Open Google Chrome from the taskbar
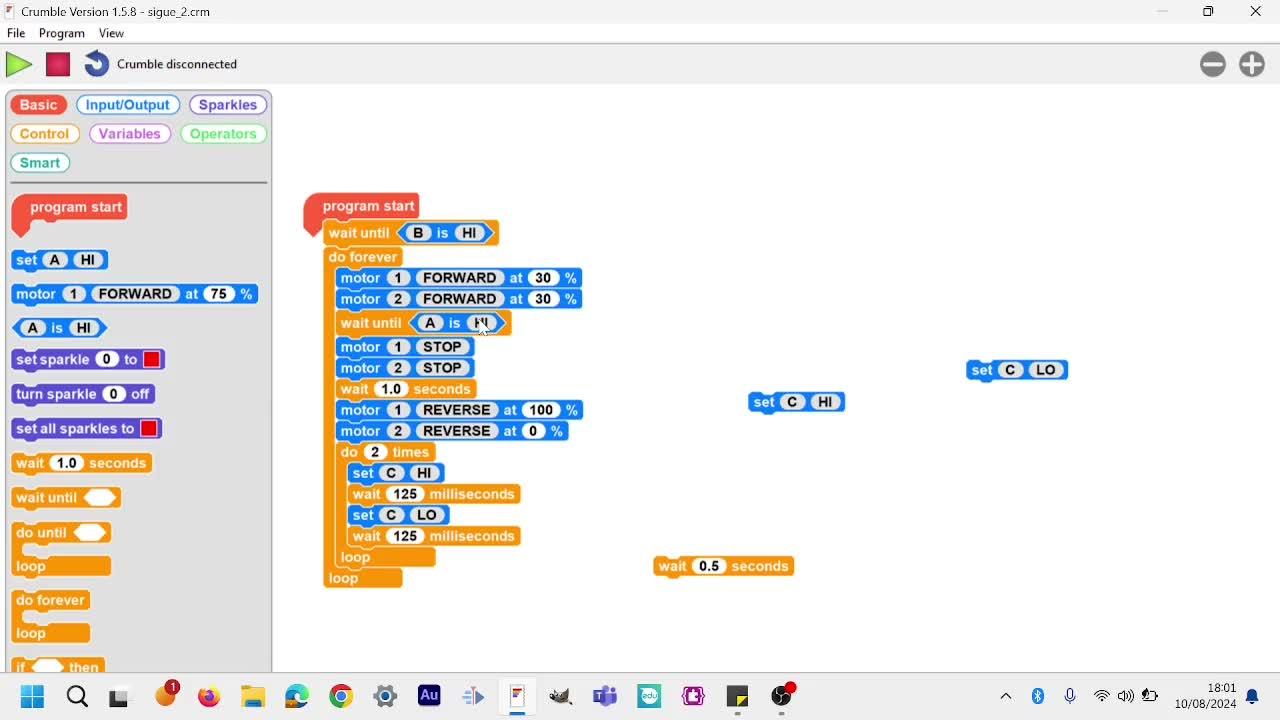The height and width of the screenshot is (720, 1280). [x=341, y=696]
